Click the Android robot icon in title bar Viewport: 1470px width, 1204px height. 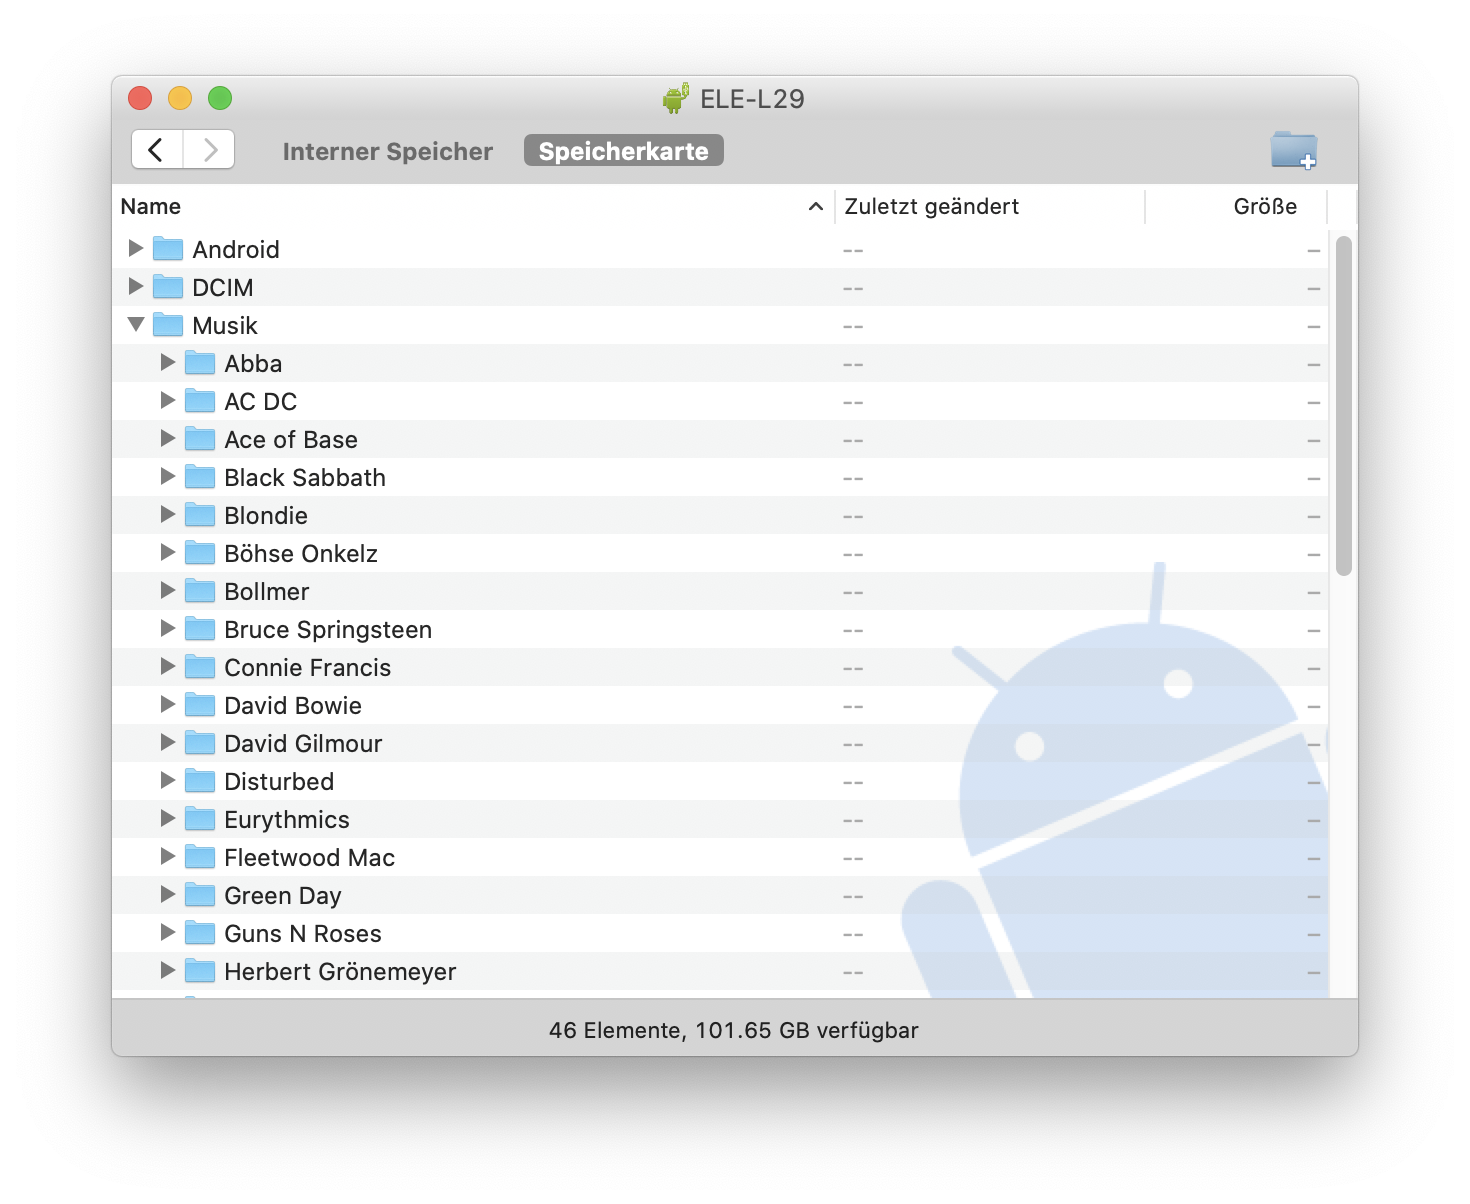676,98
